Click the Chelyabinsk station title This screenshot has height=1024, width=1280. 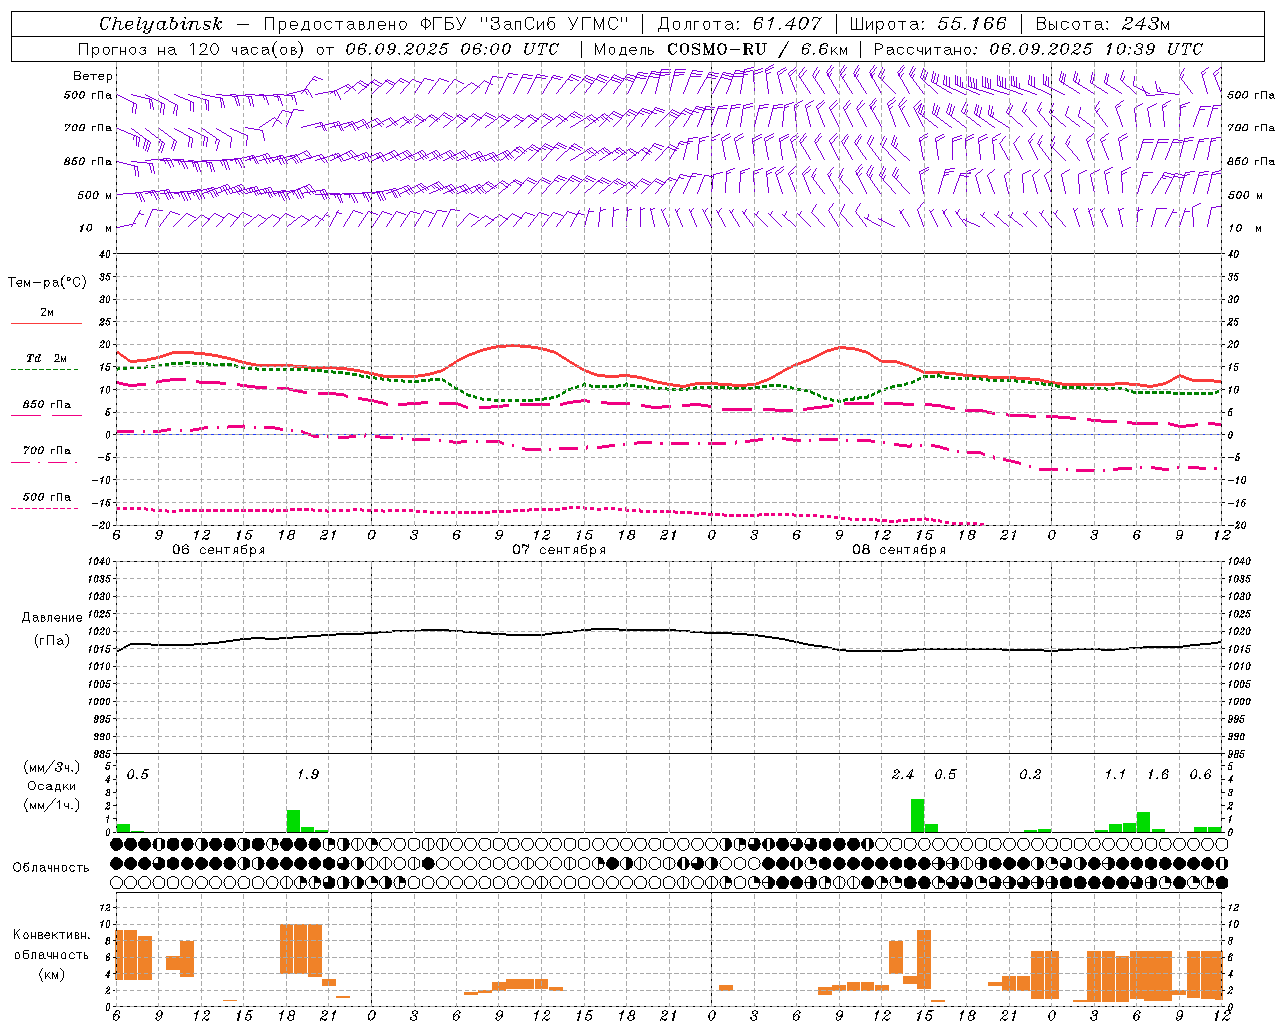point(161,24)
